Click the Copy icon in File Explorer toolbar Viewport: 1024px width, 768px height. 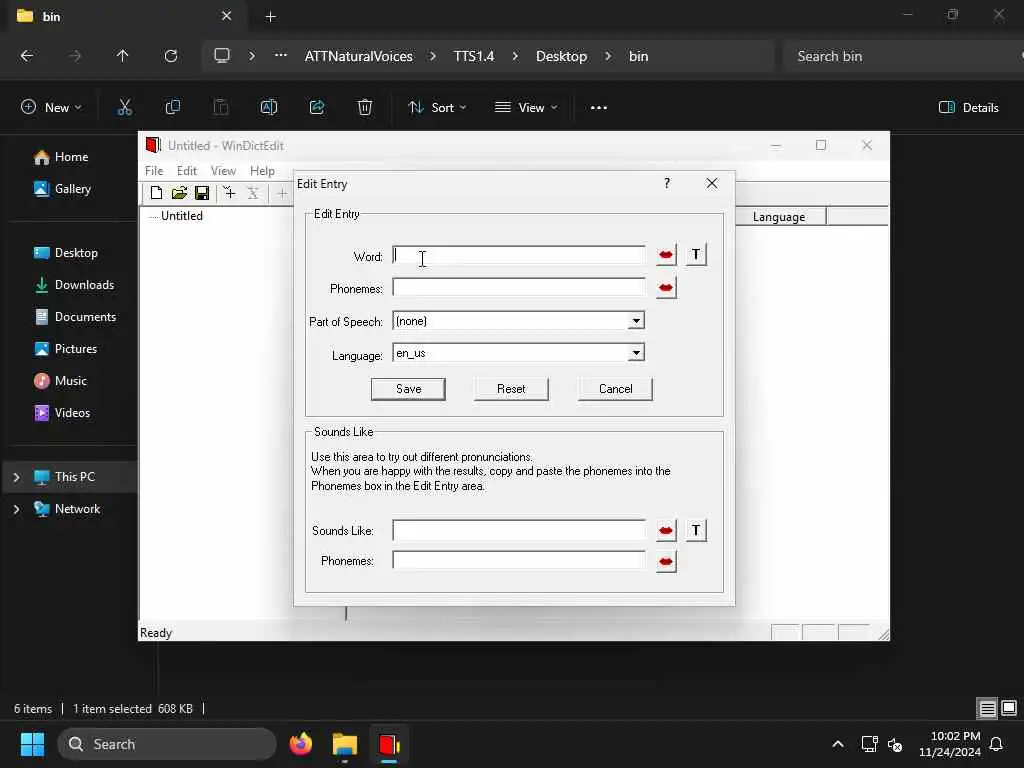[x=172, y=107]
